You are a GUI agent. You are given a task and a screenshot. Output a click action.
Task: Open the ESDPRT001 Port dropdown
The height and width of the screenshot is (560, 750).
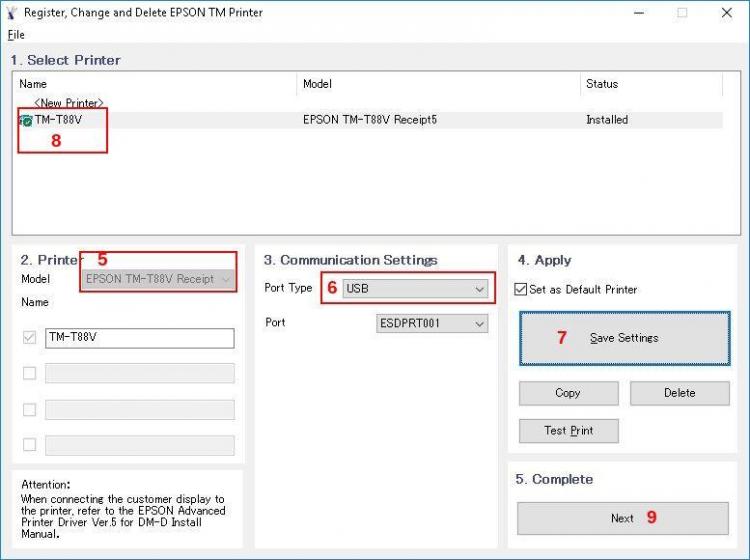coord(432,324)
